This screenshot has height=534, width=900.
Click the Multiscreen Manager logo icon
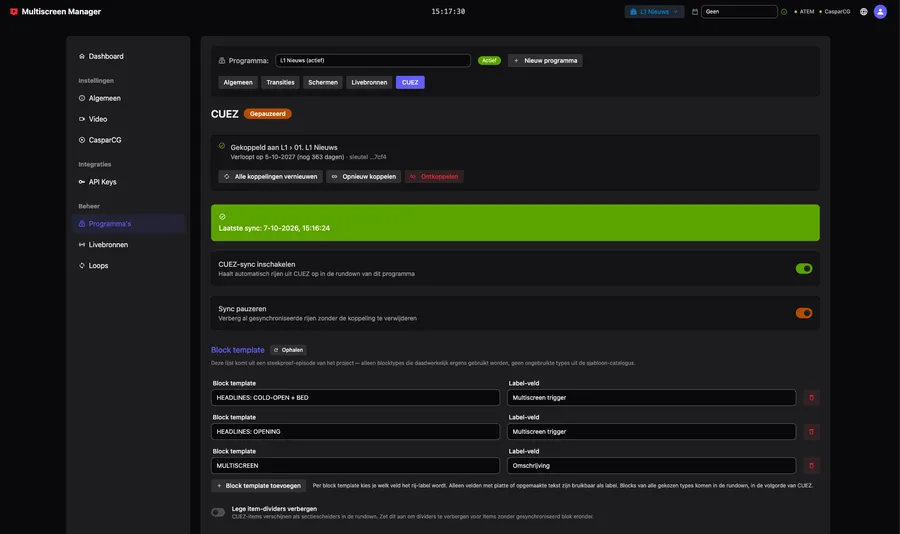(x=14, y=11)
